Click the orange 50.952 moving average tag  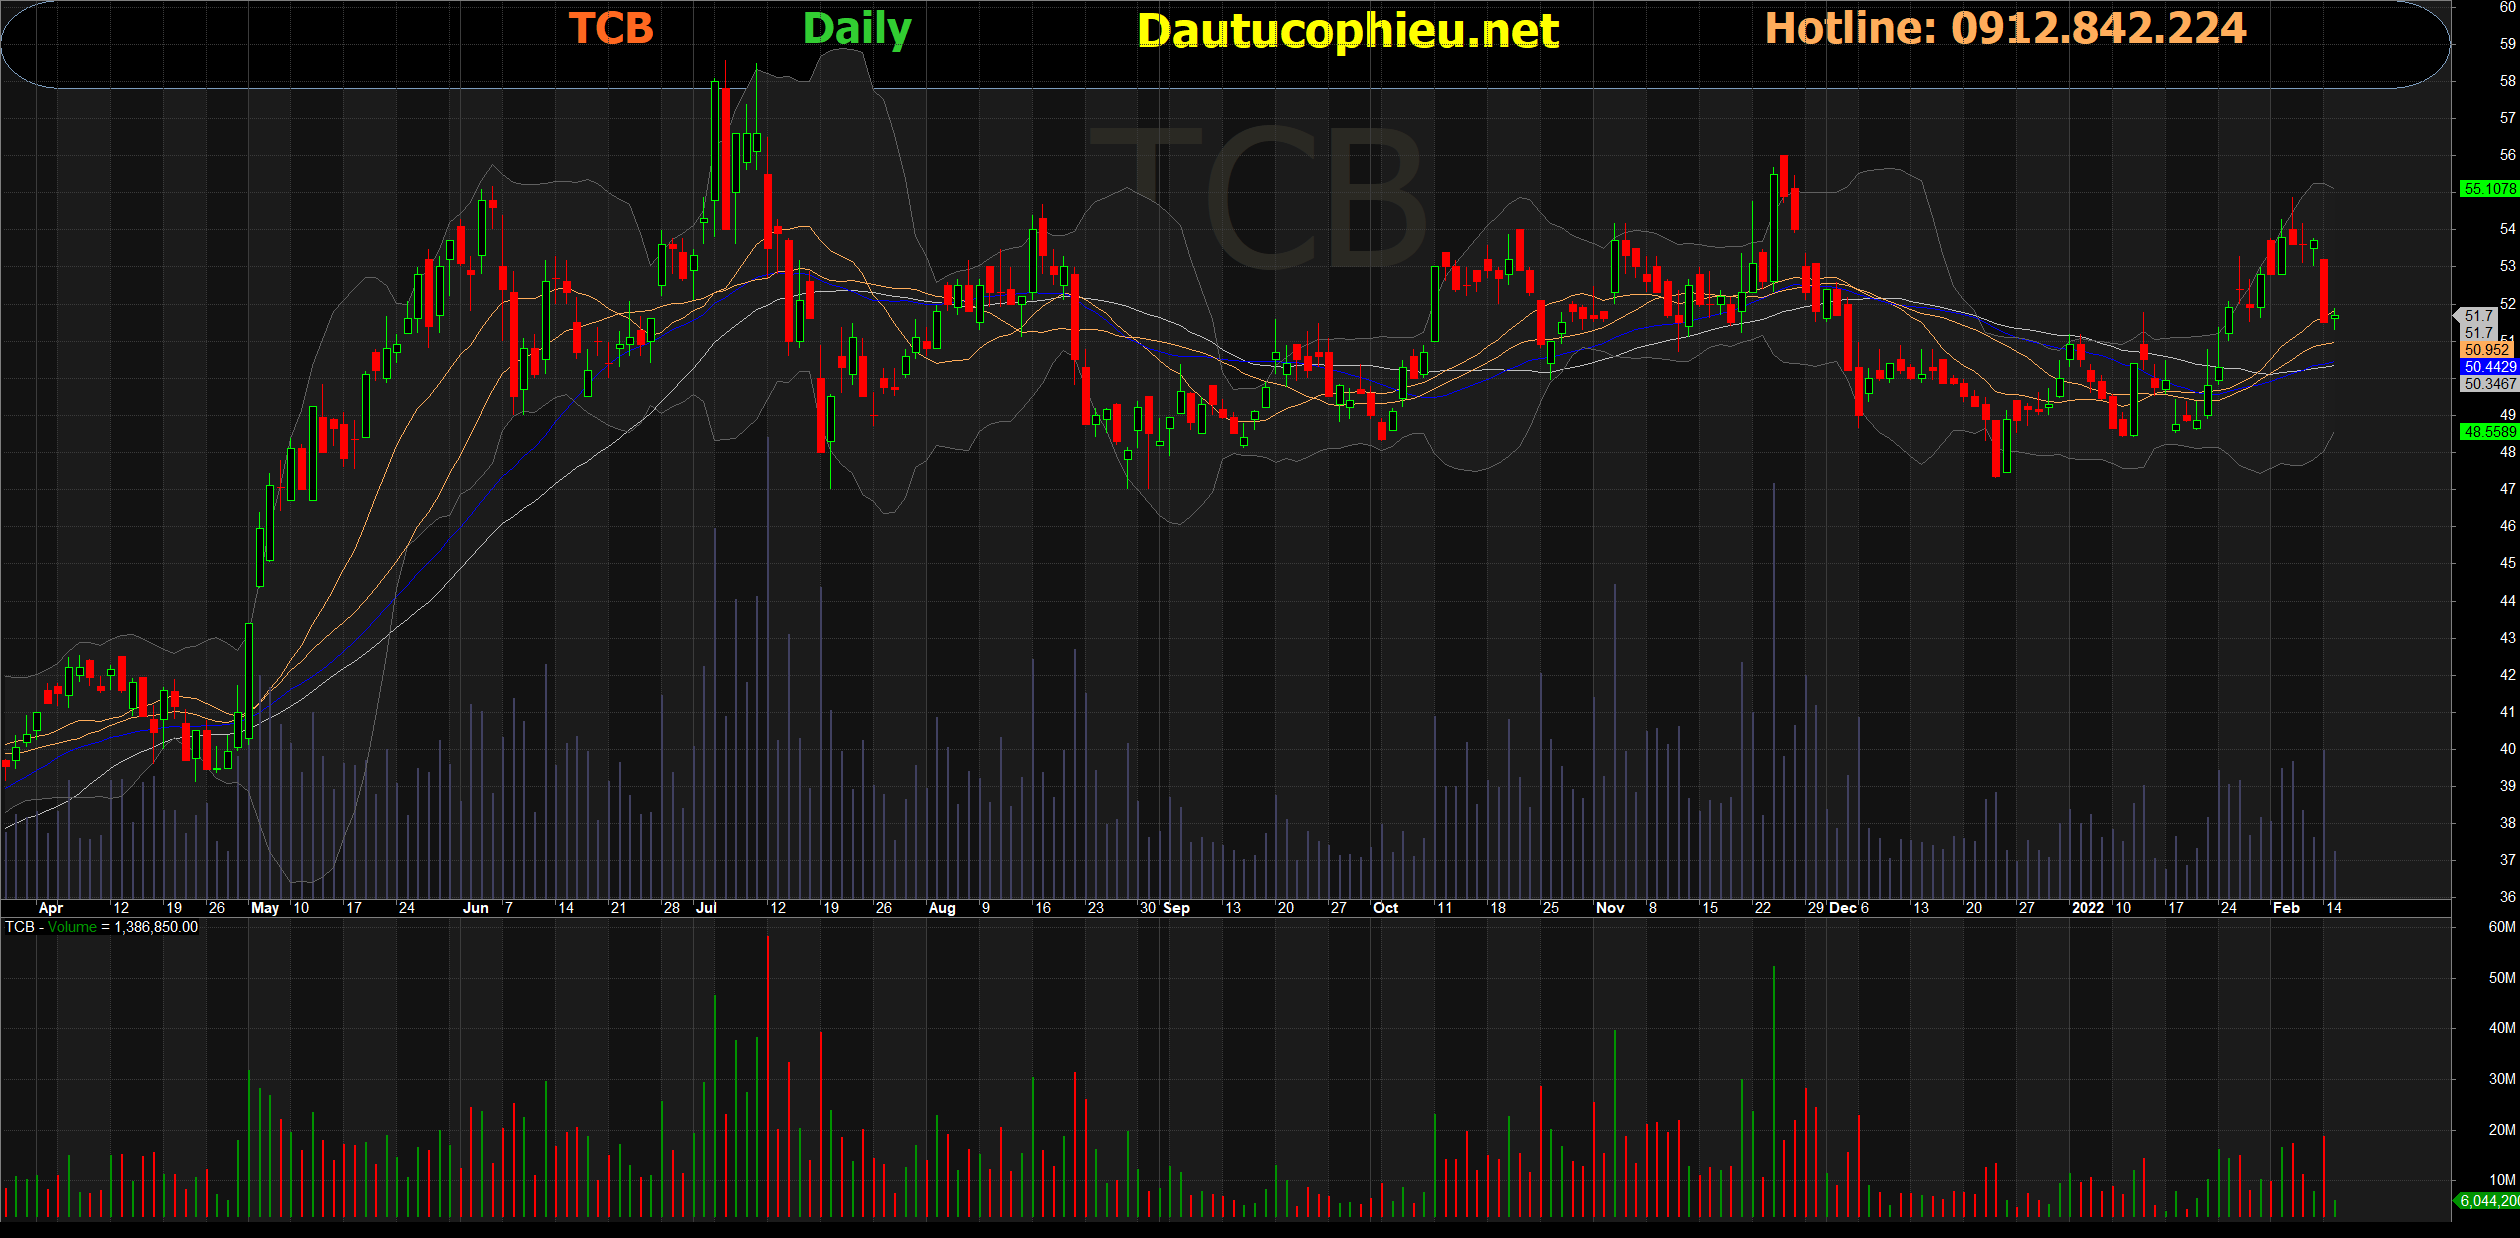(x=2487, y=350)
